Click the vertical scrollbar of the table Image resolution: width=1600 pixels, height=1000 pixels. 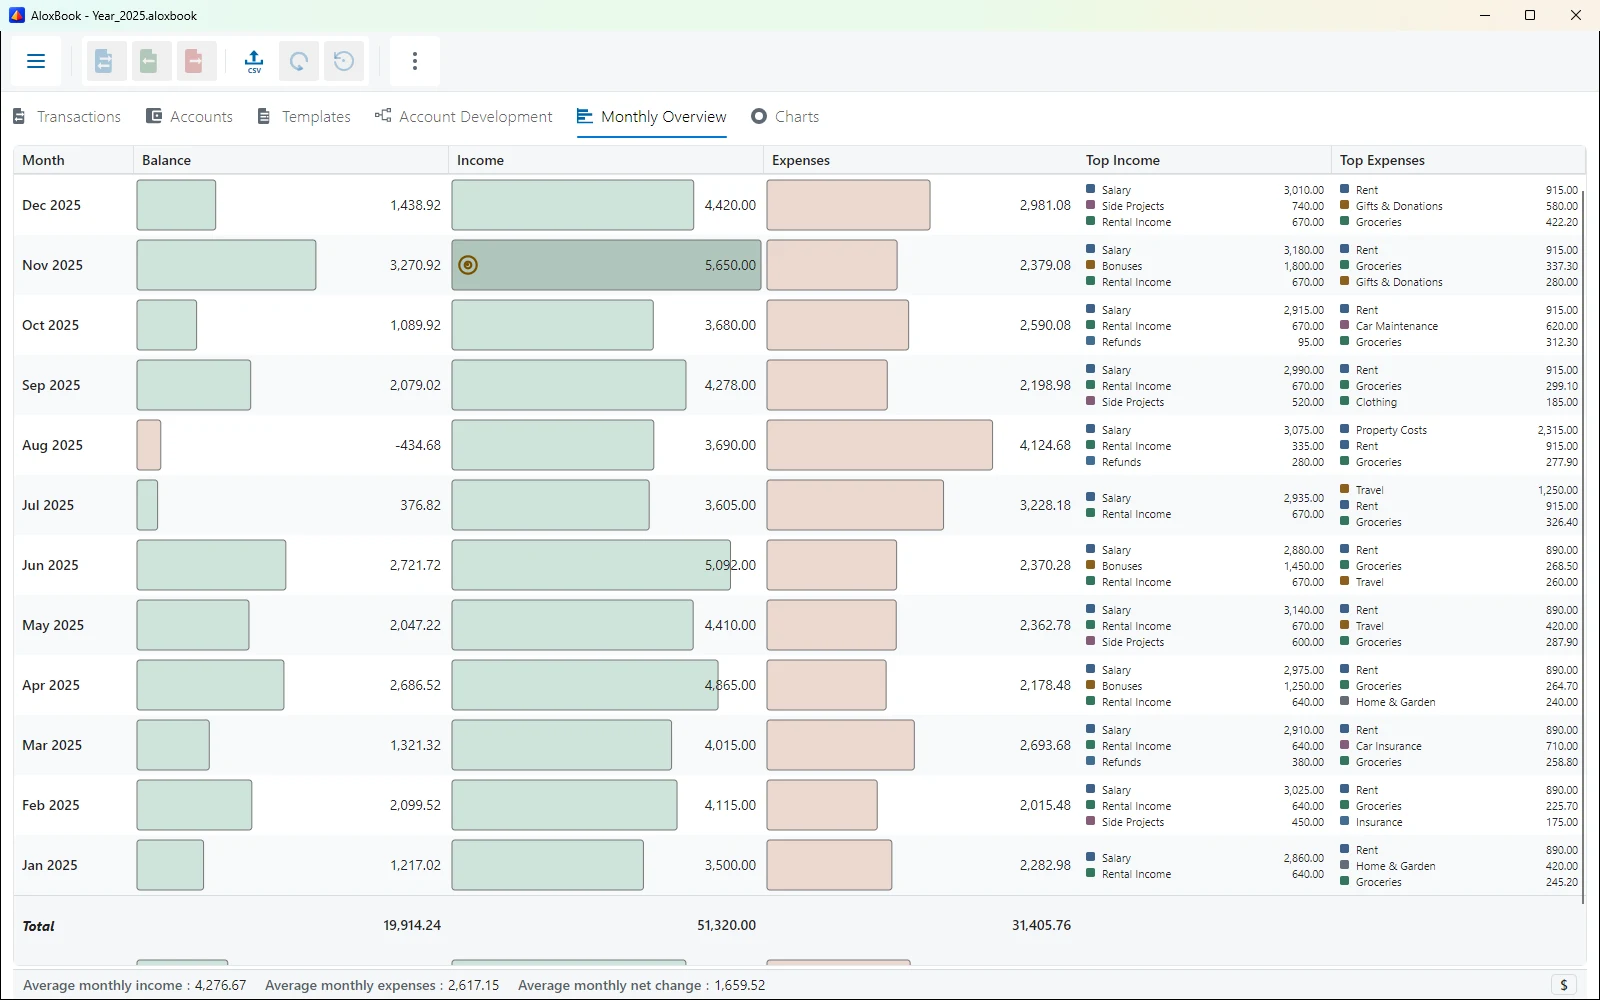pyautogui.click(x=1583, y=540)
